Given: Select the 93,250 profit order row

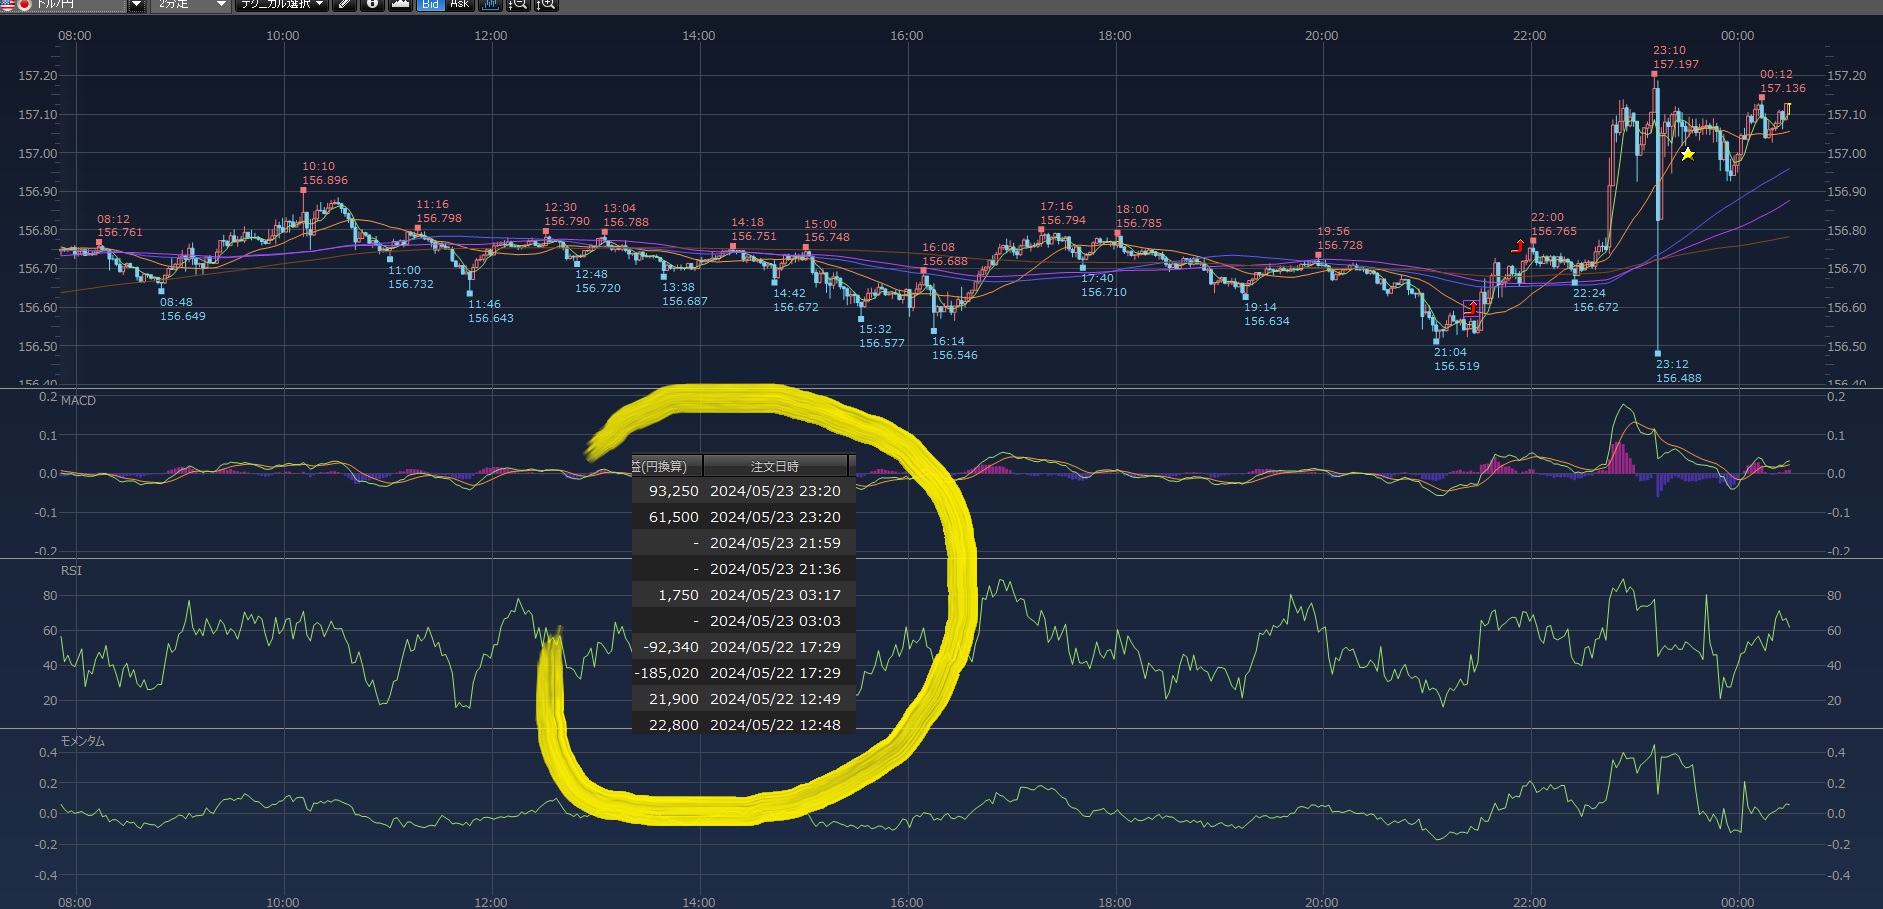Looking at the screenshot, I should coord(743,491).
